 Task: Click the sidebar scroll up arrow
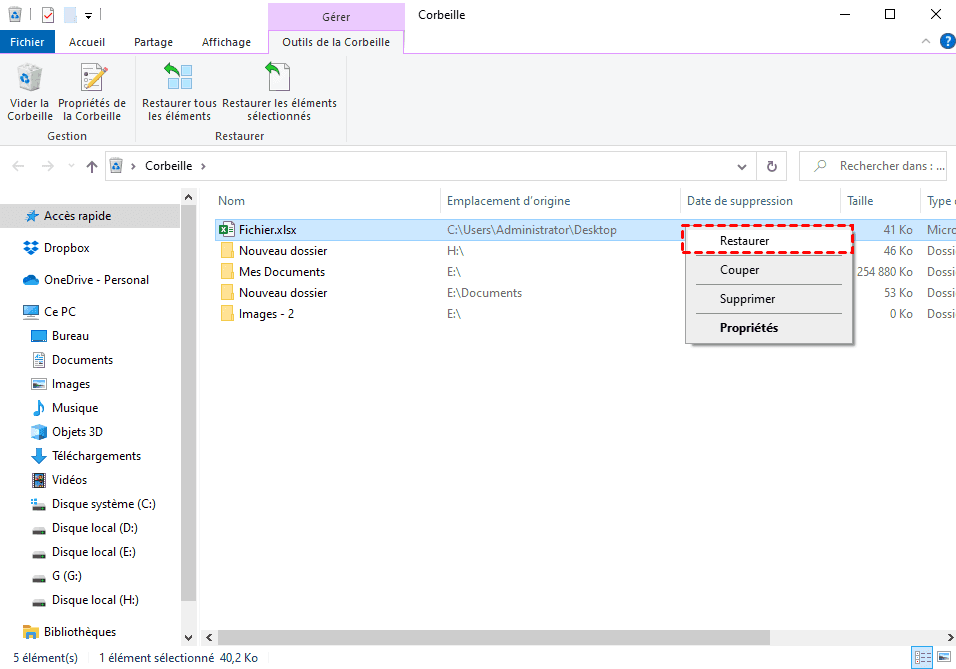(x=188, y=197)
